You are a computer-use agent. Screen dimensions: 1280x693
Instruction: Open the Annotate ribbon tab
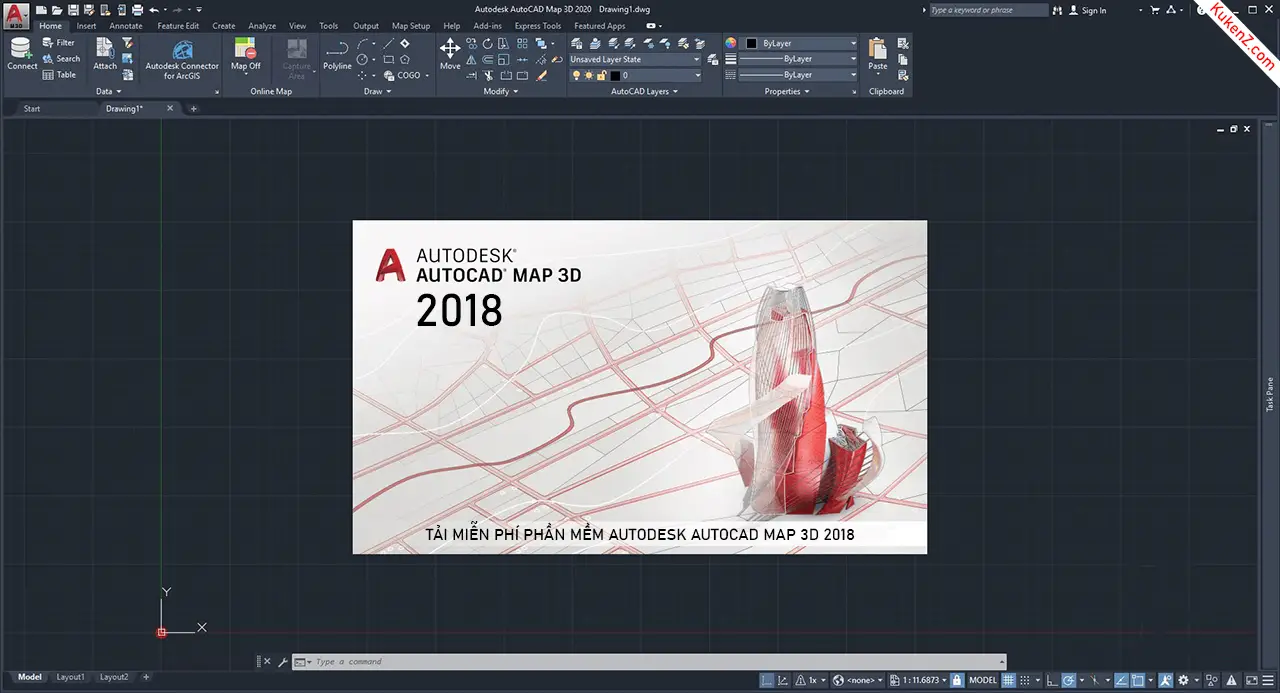tap(126, 26)
